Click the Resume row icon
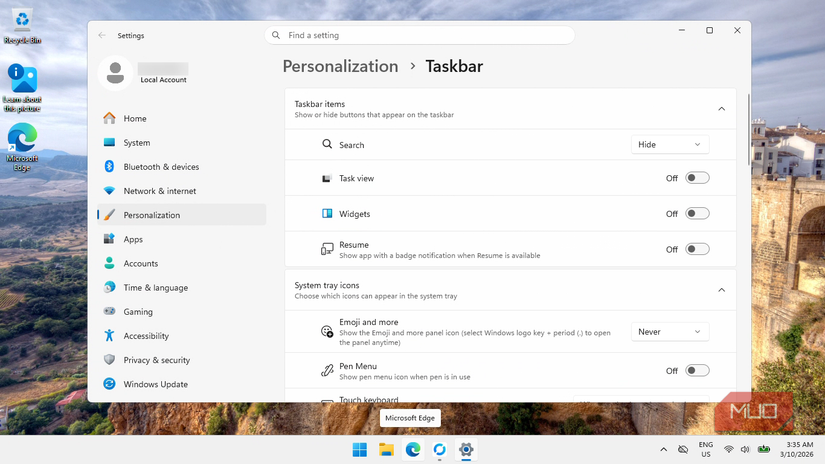The height and width of the screenshot is (464, 825). coord(327,249)
